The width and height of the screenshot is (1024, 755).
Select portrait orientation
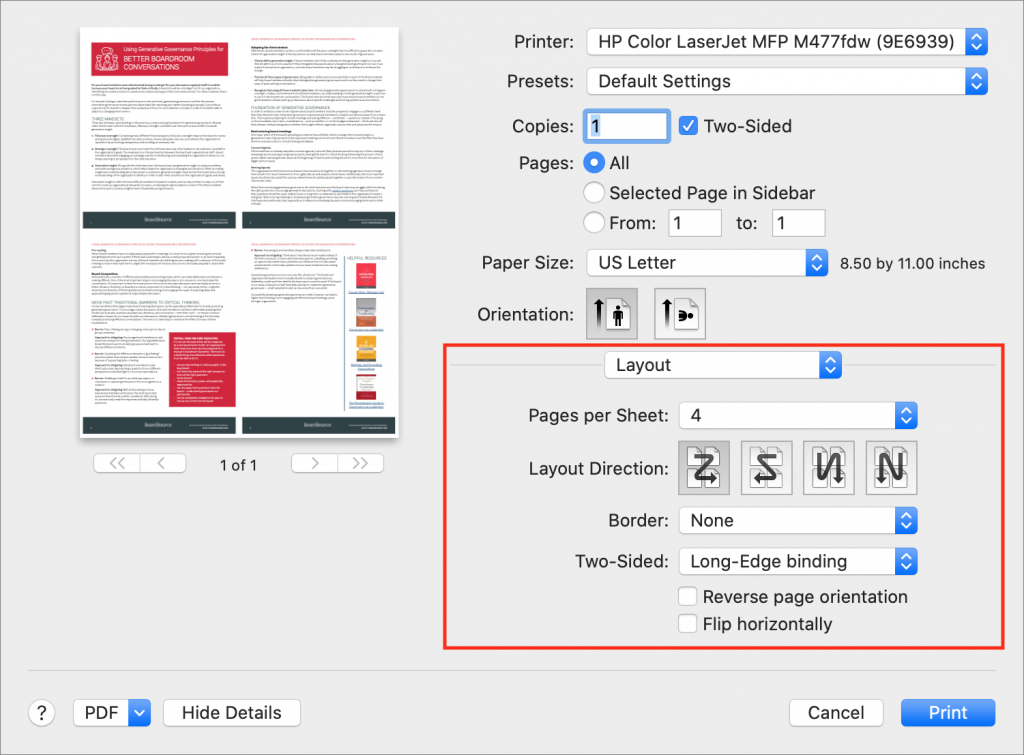[613, 313]
